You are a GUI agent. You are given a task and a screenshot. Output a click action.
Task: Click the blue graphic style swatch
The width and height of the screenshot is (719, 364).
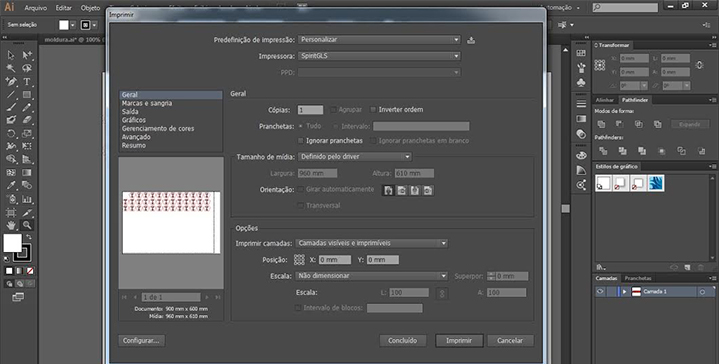click(656, 183)
